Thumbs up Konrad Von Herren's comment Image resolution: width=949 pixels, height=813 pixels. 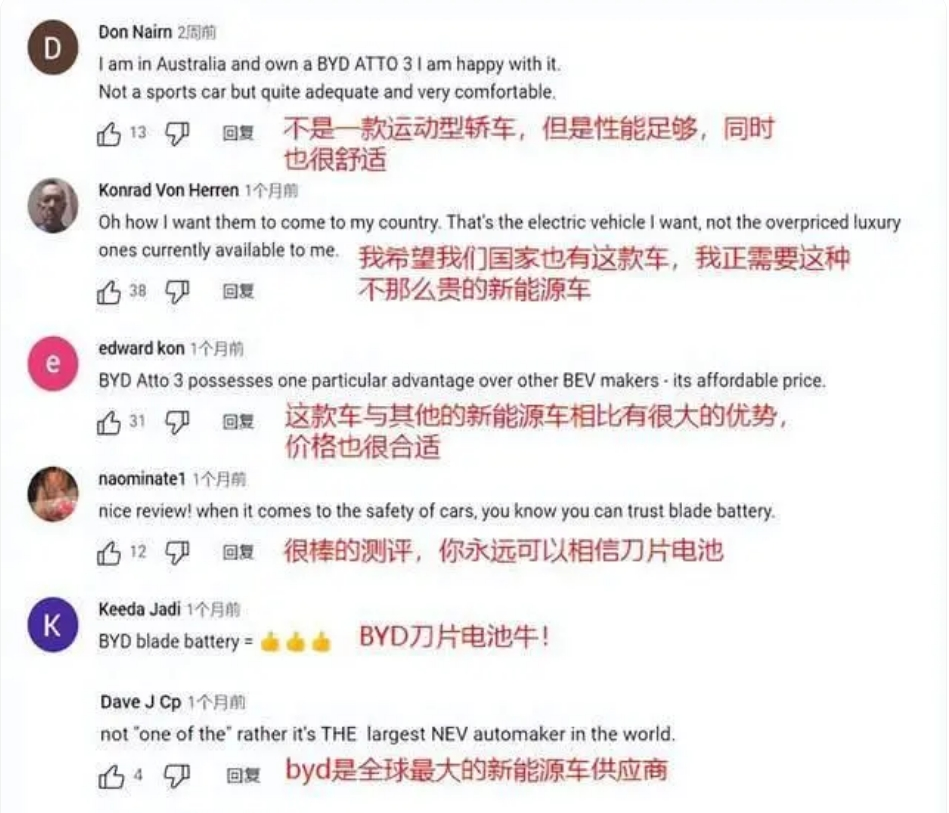(x=109, y=292)
